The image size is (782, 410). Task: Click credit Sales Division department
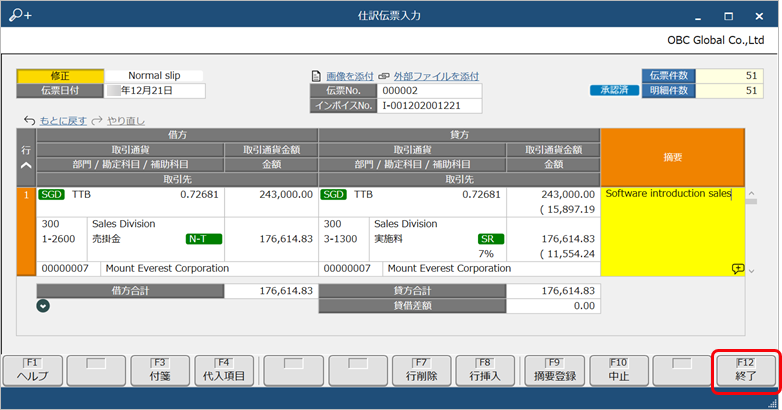405,224
